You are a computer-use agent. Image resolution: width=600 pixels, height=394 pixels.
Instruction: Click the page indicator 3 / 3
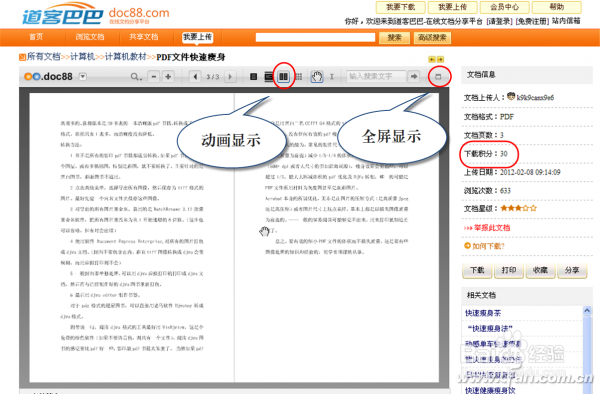212,77
